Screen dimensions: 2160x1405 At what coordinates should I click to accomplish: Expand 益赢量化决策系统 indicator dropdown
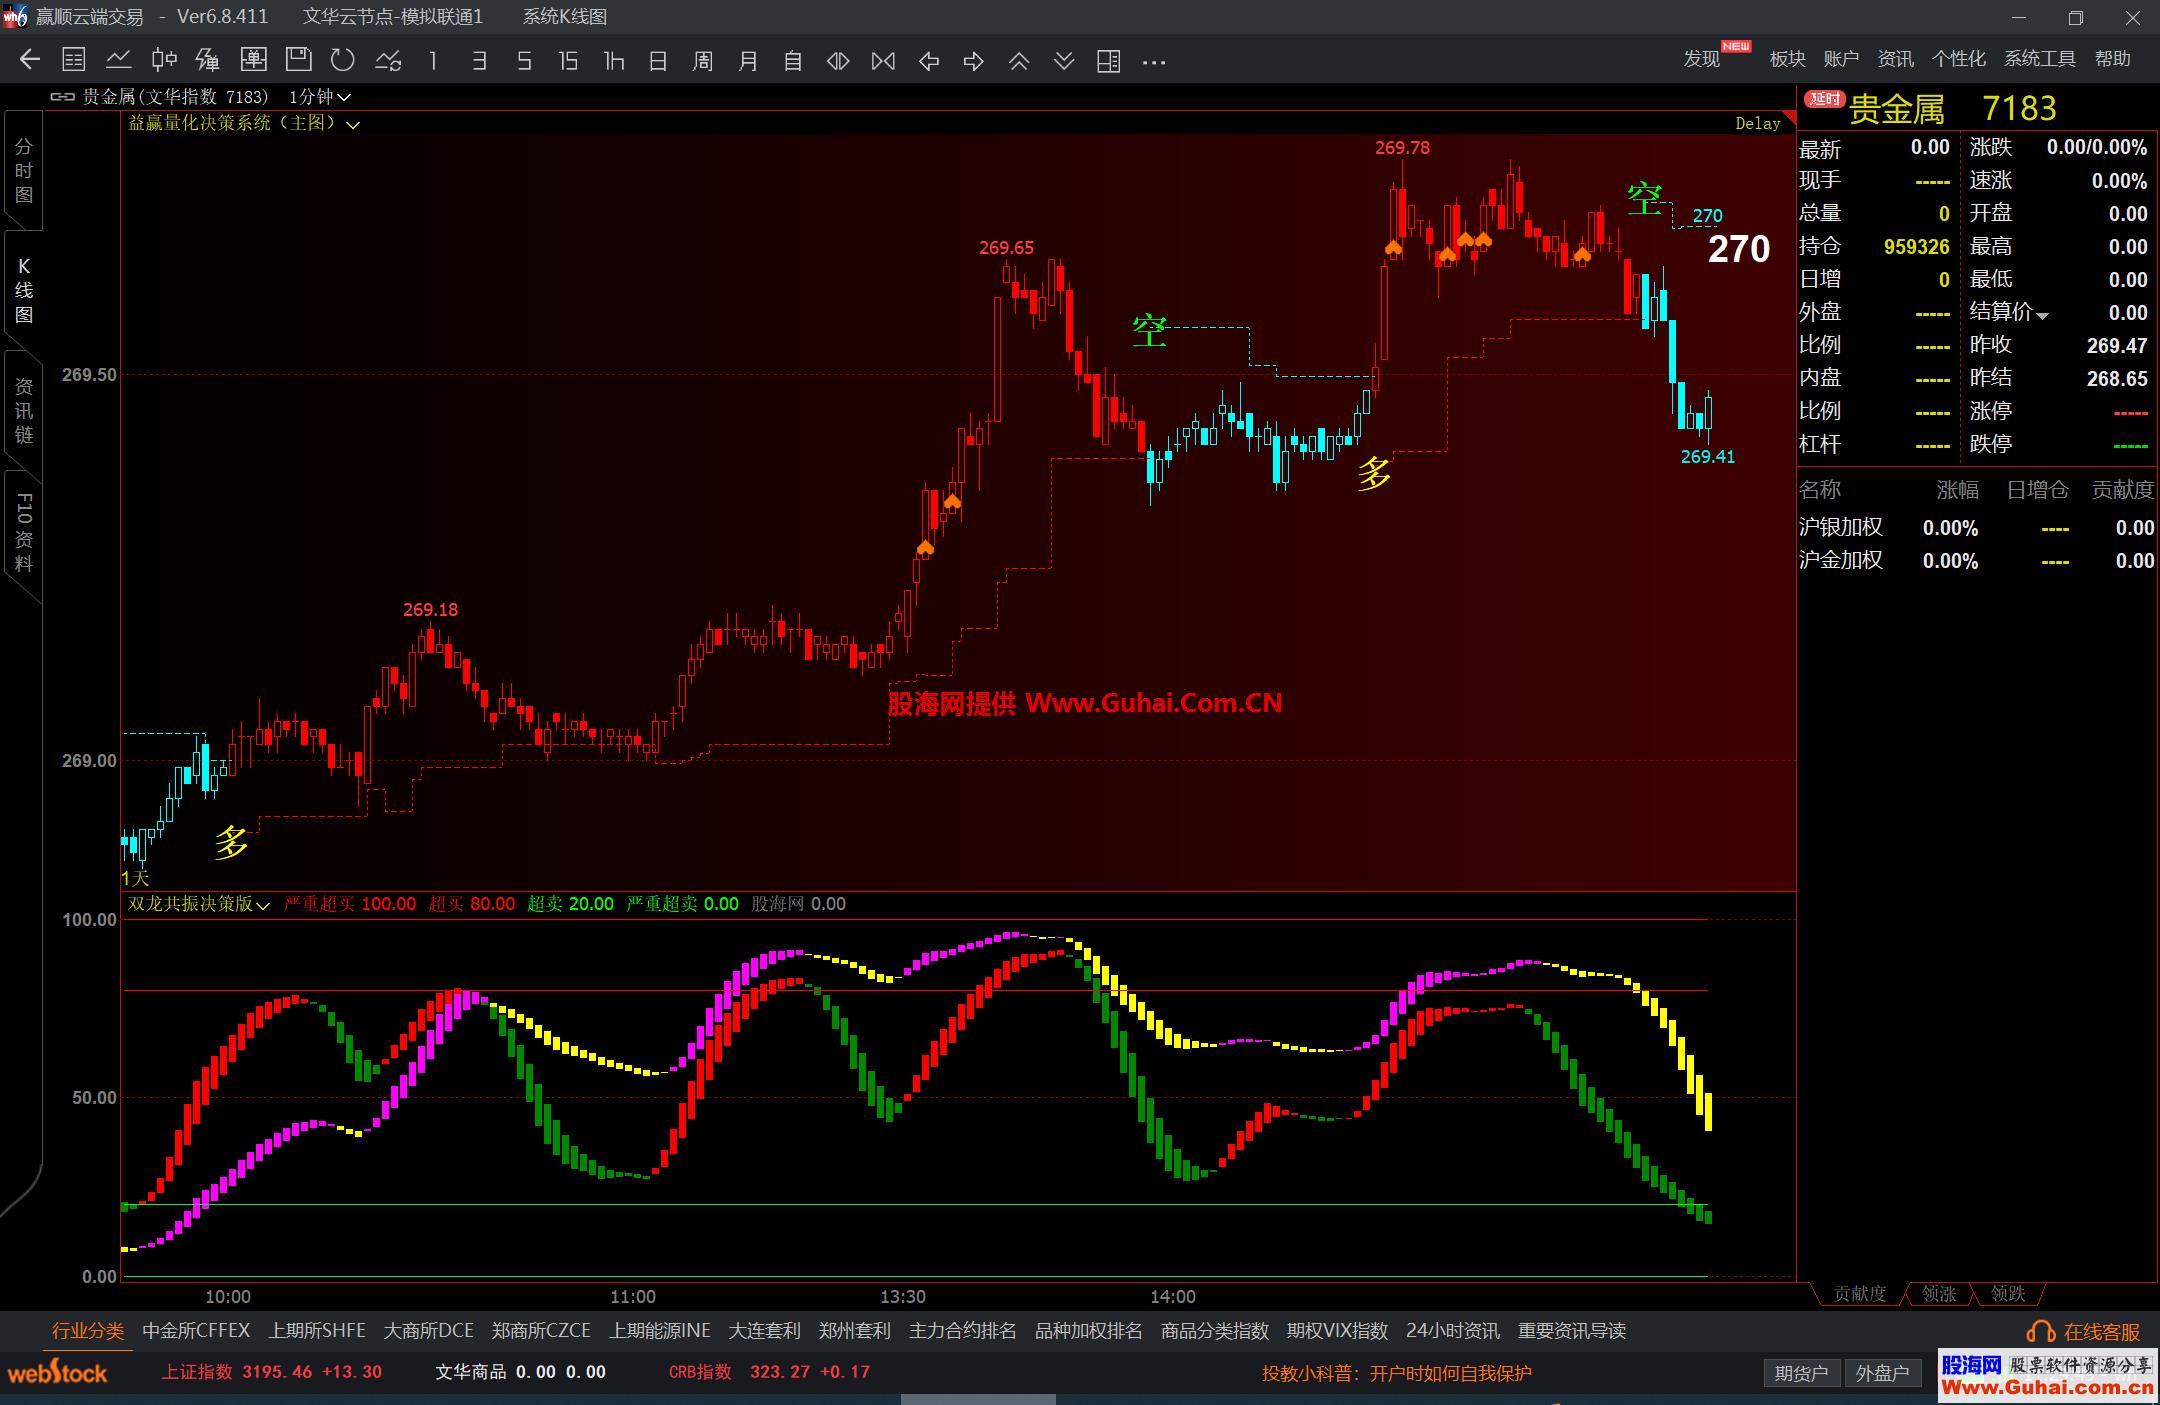(353, 124)
